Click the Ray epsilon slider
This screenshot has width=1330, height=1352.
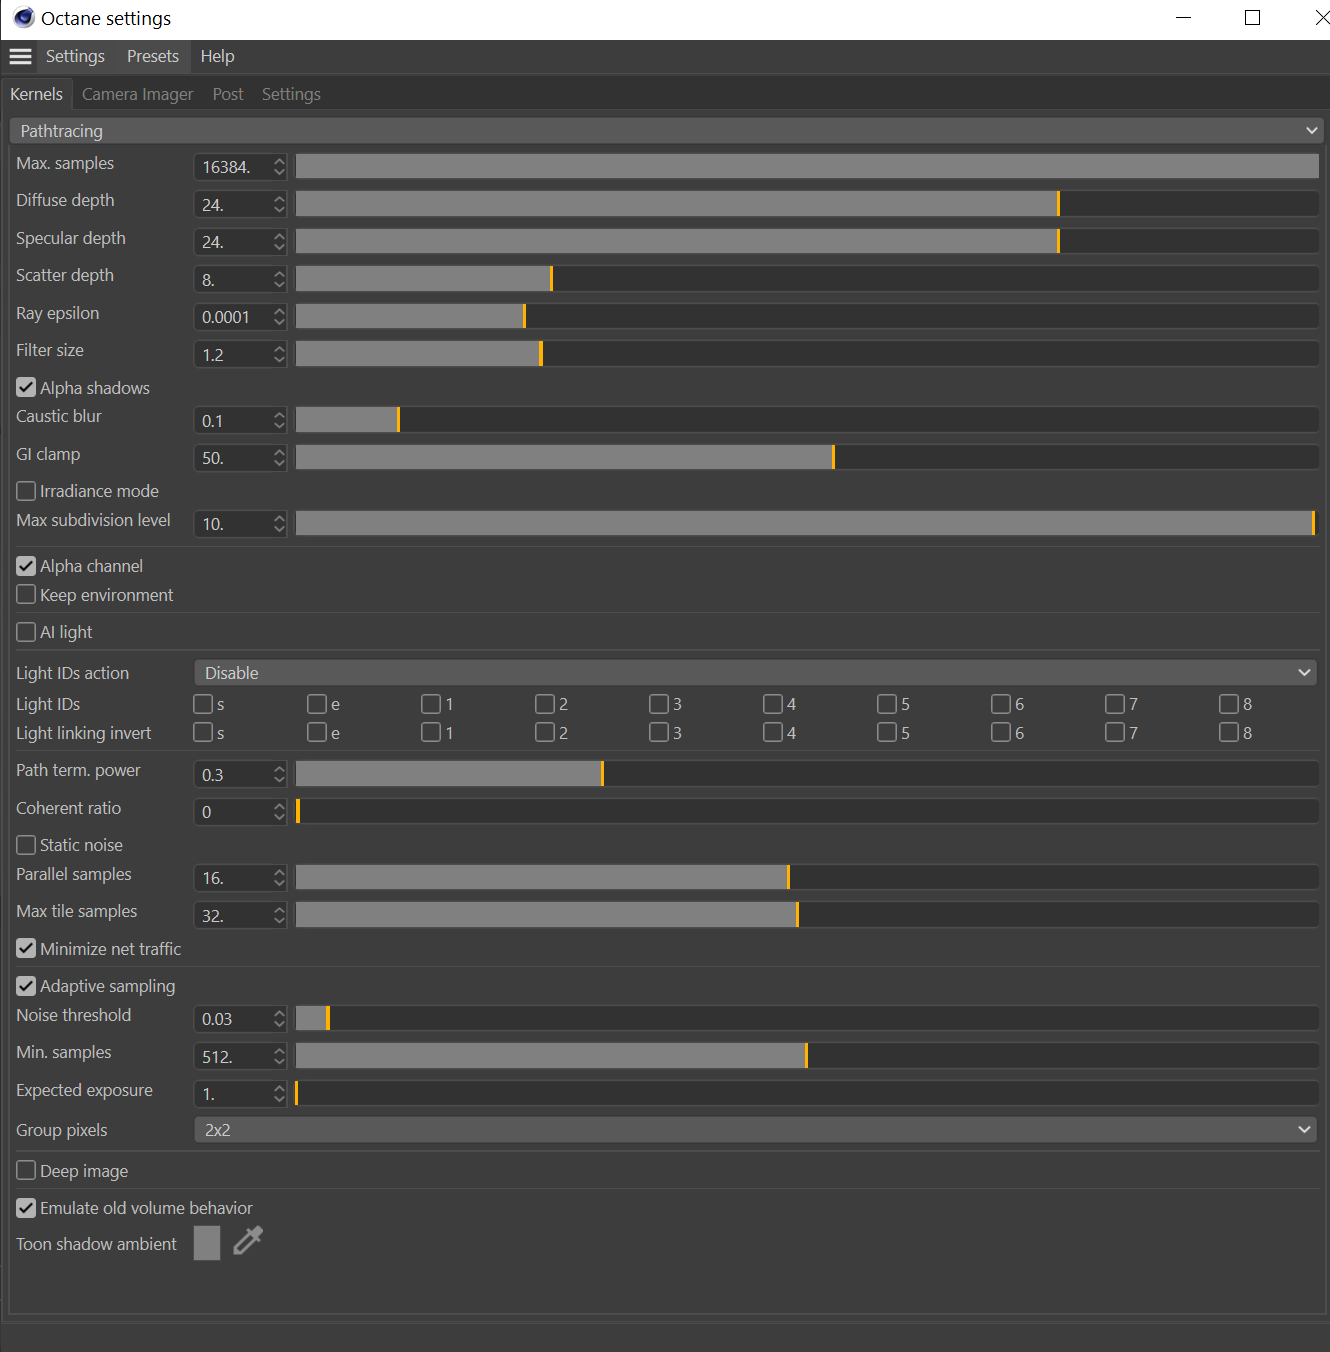coord(807,316)
